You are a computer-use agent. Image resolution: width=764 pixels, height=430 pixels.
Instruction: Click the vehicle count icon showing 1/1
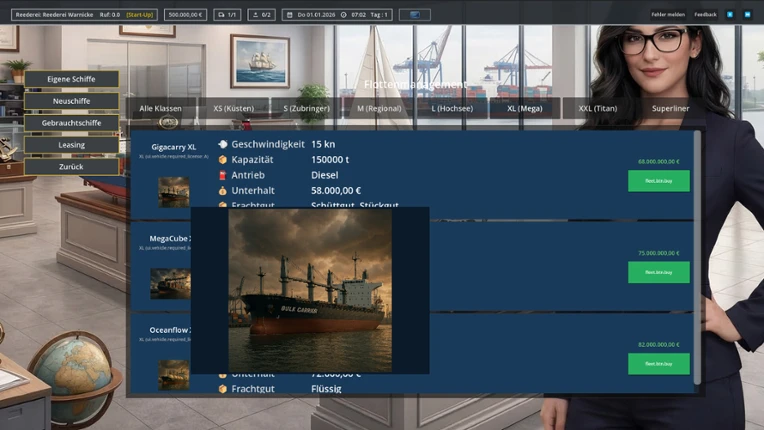221,15
